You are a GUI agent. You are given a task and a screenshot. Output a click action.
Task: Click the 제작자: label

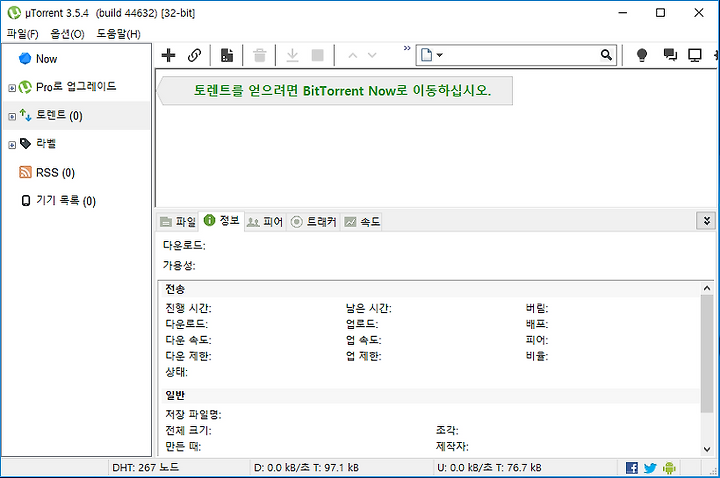[x=452, y=446]
